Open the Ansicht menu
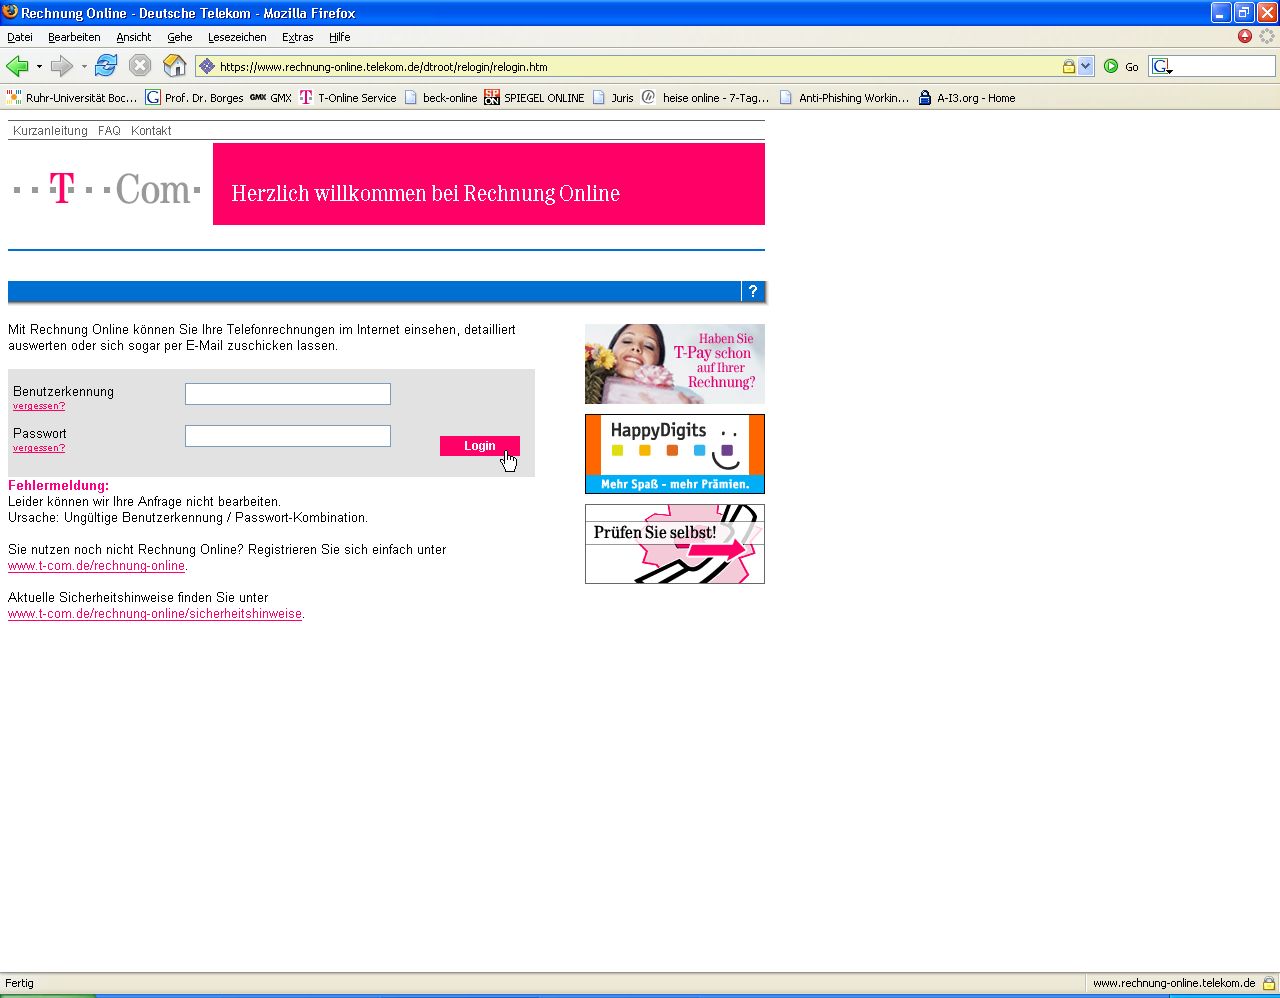Screen dimensions: 1280x998 tap(133, 37)
